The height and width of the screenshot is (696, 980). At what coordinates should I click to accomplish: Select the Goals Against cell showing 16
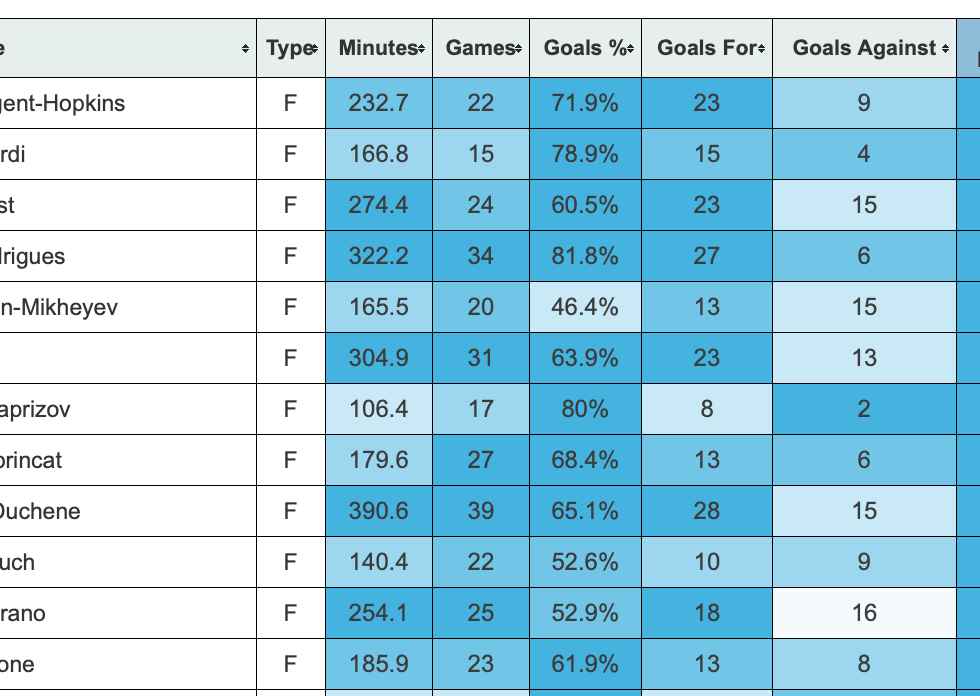864,613
